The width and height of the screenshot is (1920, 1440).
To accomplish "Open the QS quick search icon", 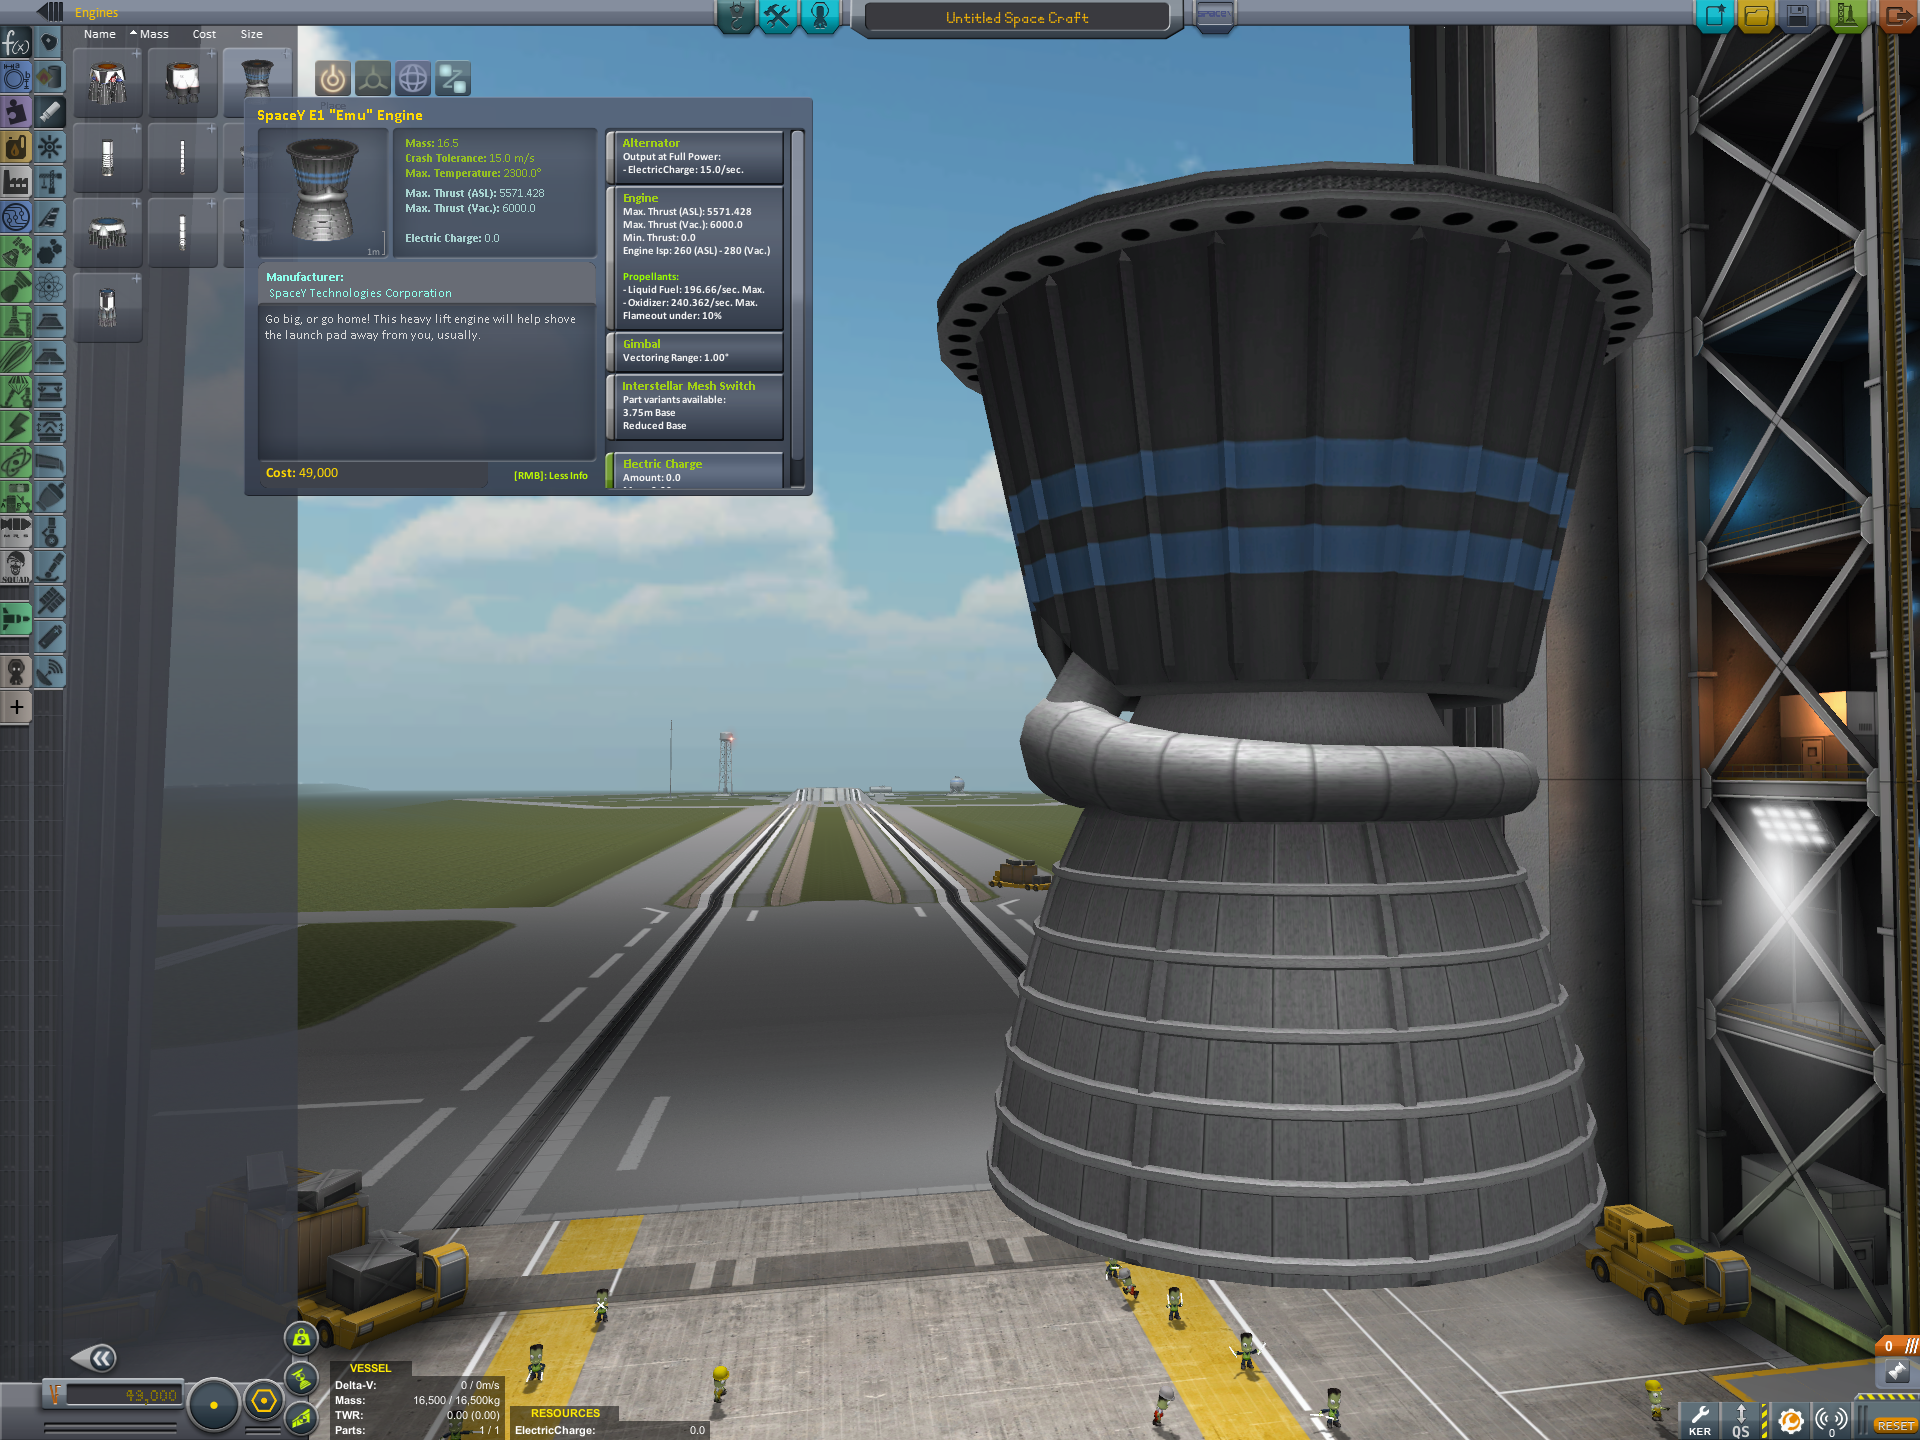I will click(1741, 1420).
